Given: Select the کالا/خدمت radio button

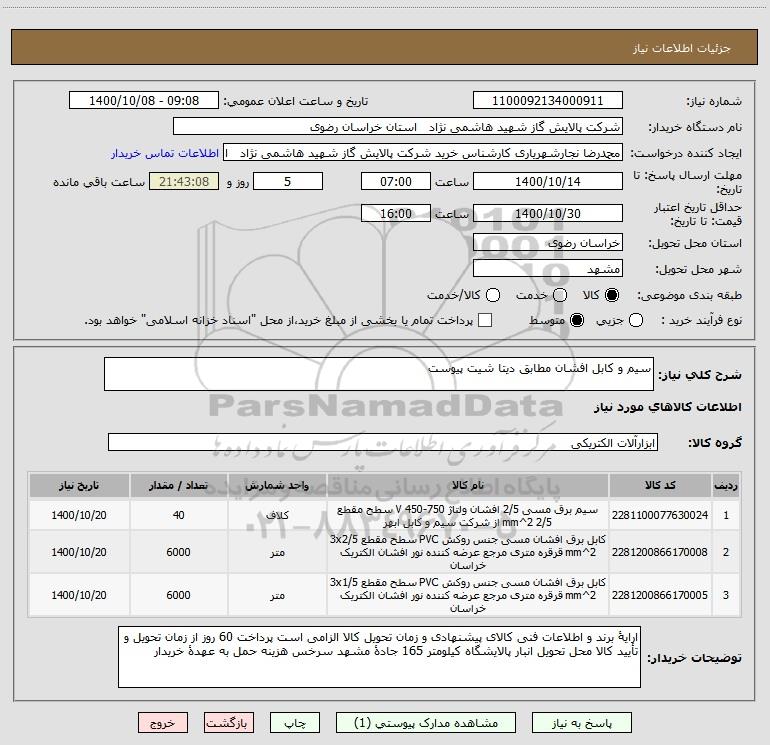Looking at the screenshot, I should (493, 295).
